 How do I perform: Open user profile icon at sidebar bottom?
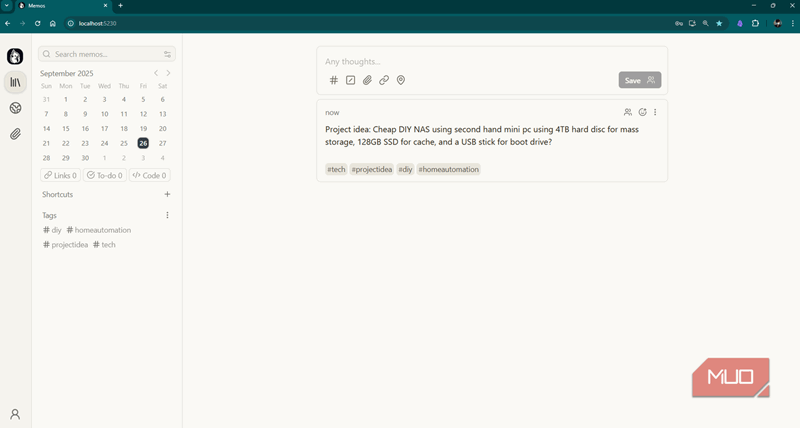click(x=15, y=414)
